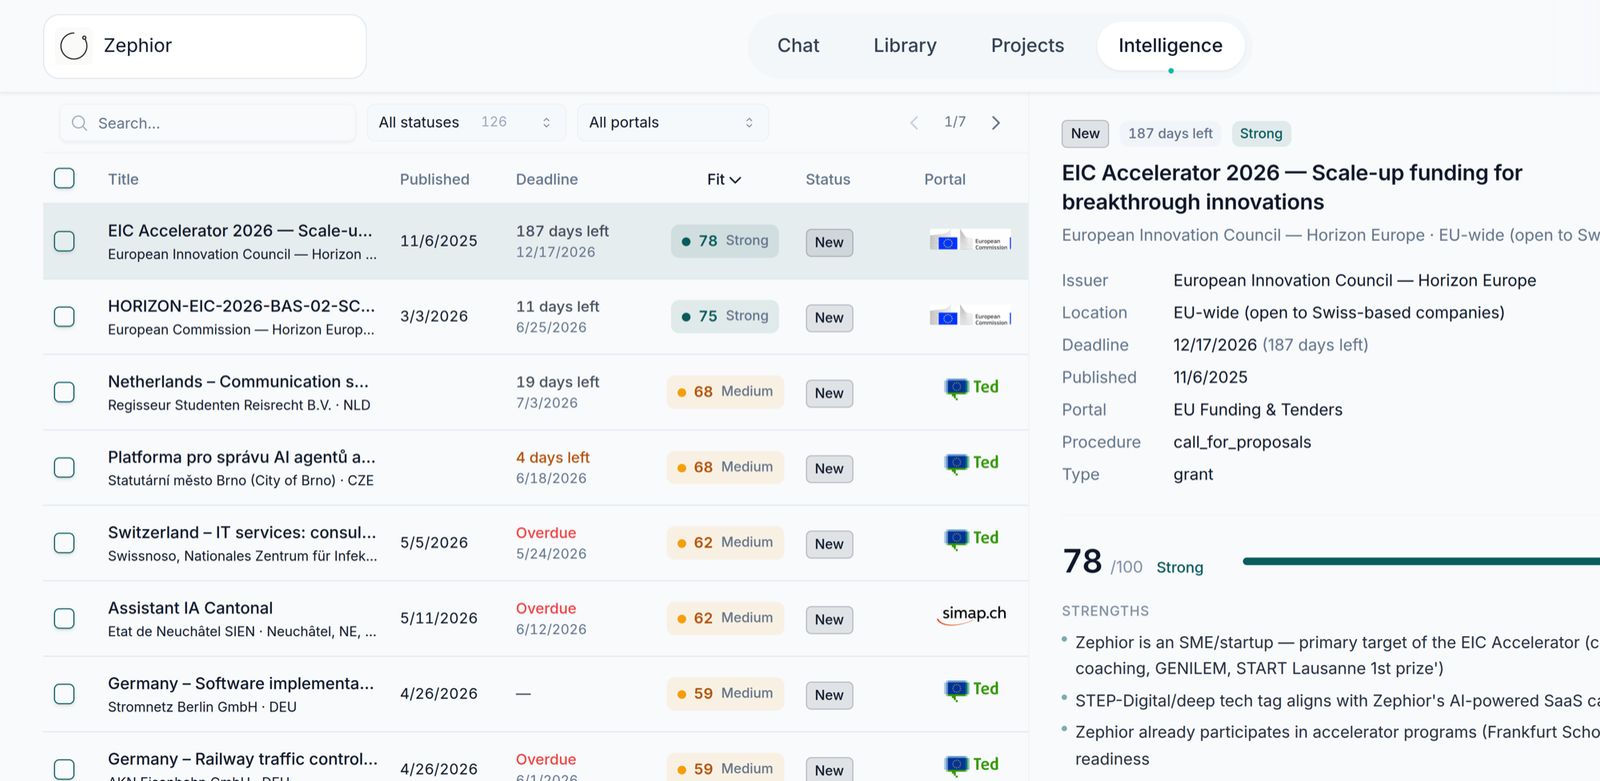Viewport: 1600px width, 781px height.
Task: Click Overdue deadline dated 6/12/2026
Action: click(x=546, y=608)
